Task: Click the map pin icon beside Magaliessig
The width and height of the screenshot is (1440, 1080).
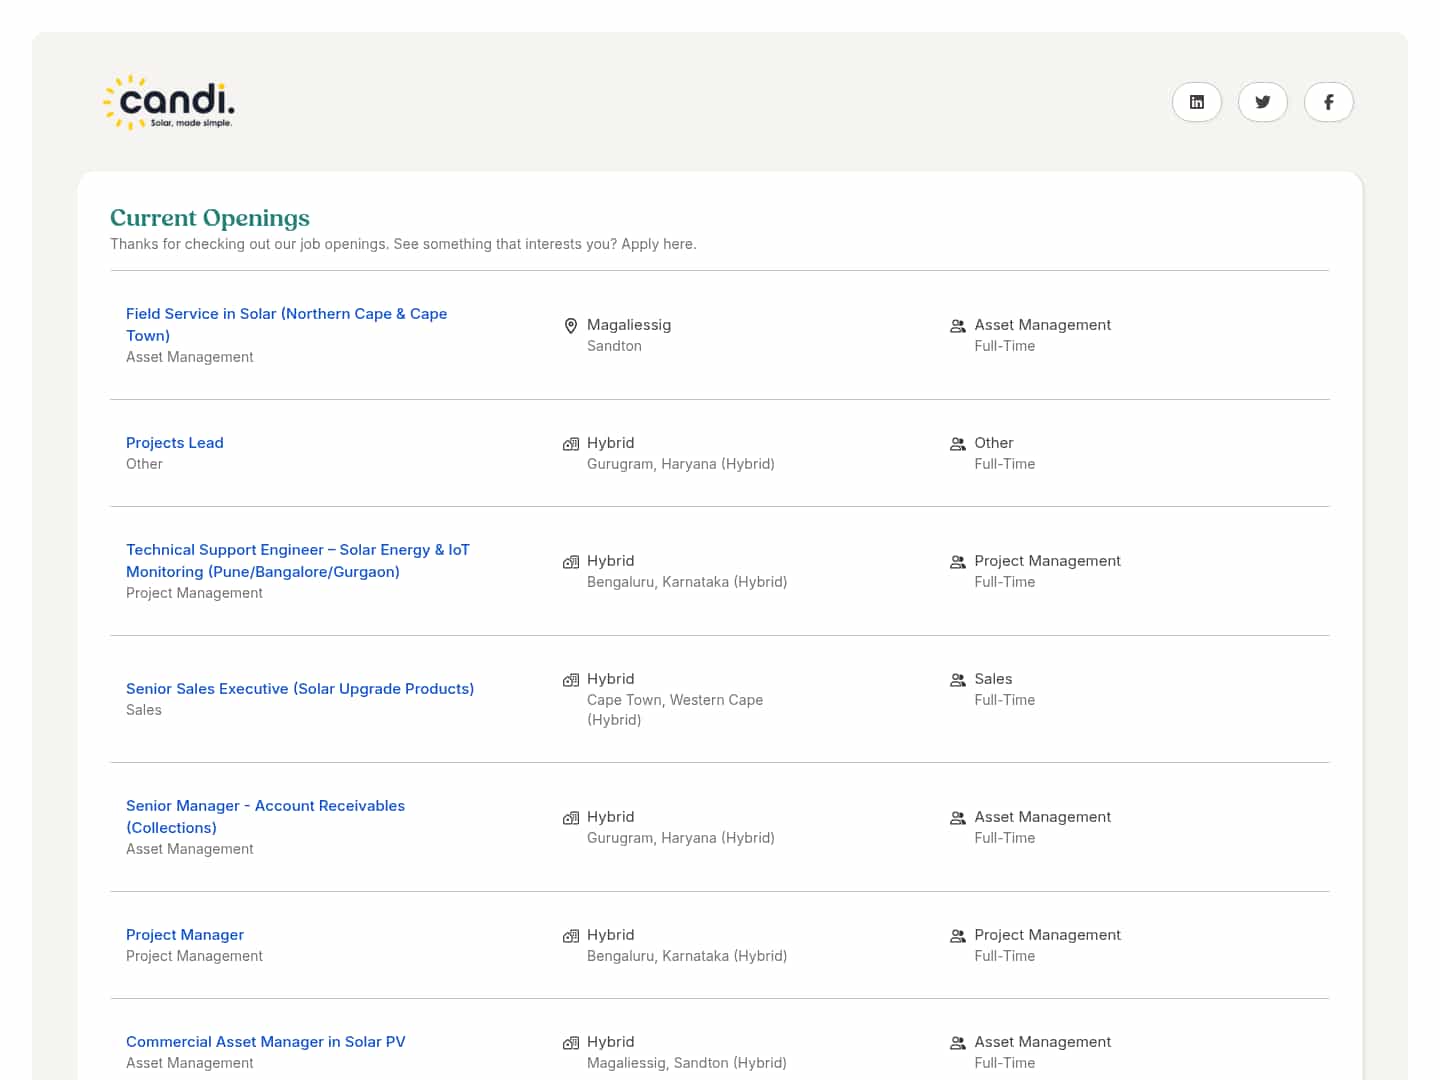Action: coord(571,326)
